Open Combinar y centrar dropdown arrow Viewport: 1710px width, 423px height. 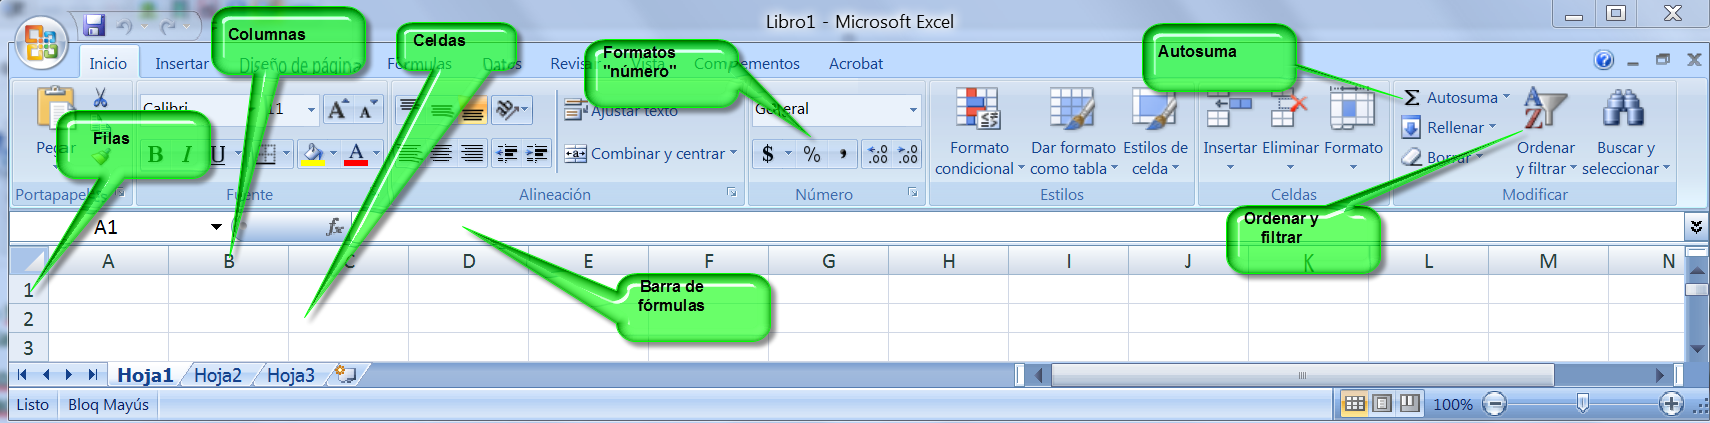(x=733, y=153)
